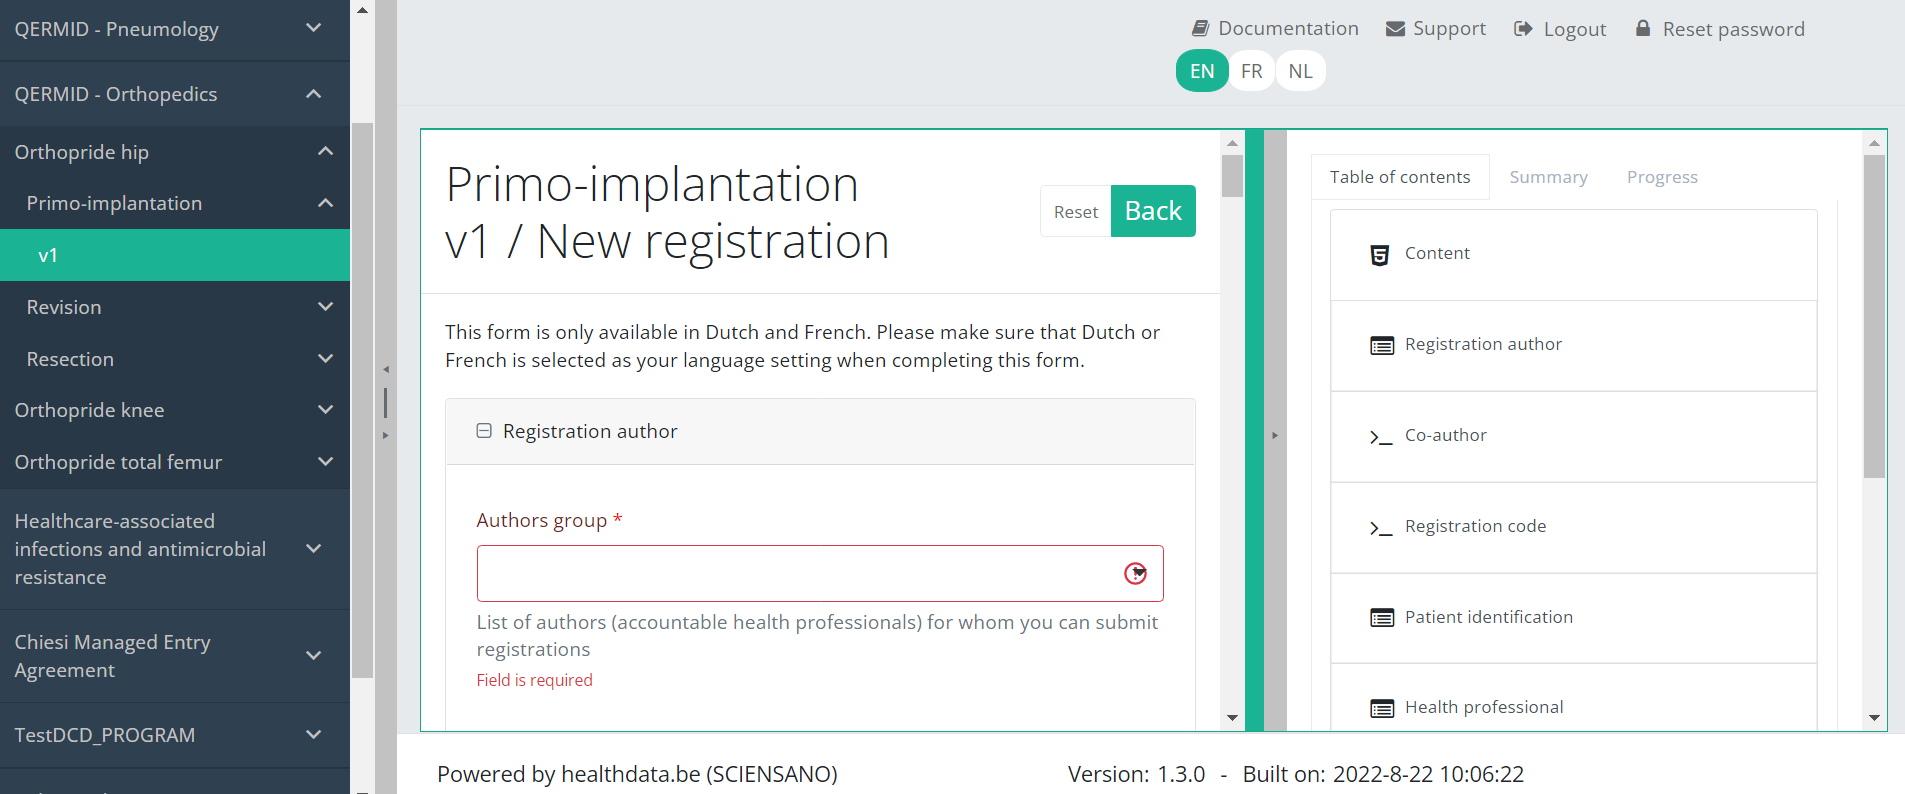Image resolution: width=1905 pixels, height=794 pixels.
Task: Switch language to FR
Action: pos(1251,71)
